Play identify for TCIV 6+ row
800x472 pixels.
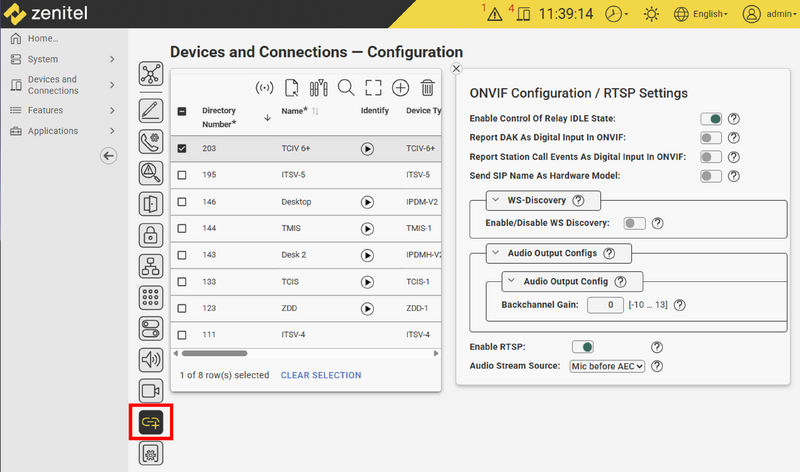[x=367, y=149]
